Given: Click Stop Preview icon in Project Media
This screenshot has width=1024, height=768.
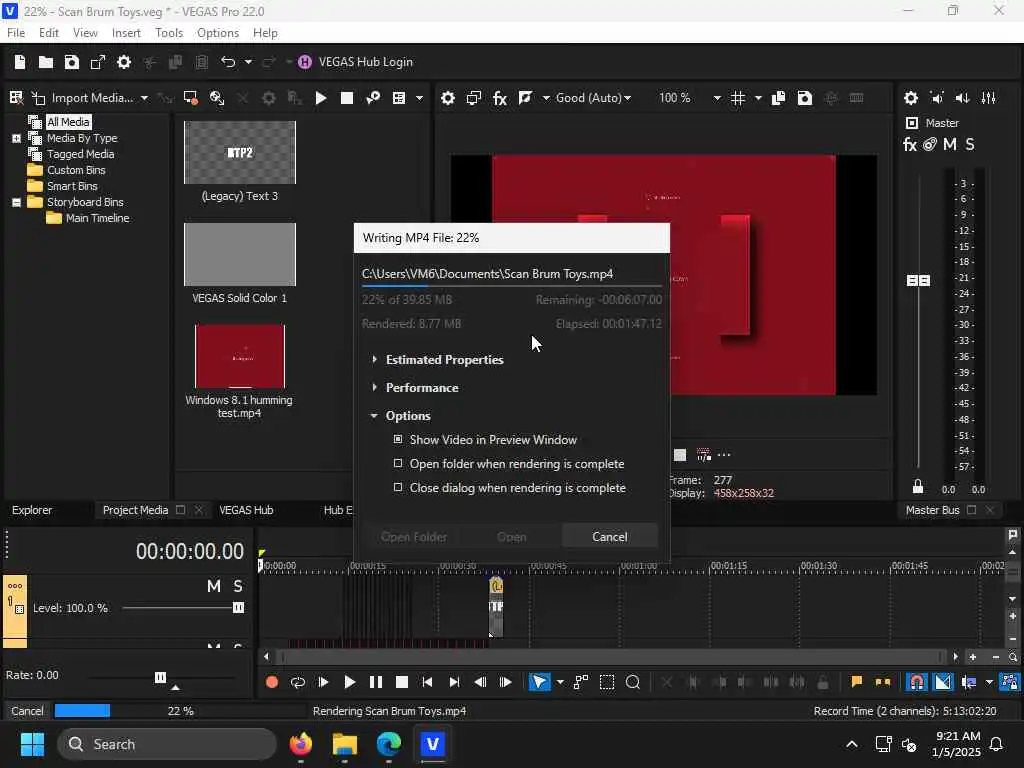Looking at the screenshot, I should click(347, 98).
